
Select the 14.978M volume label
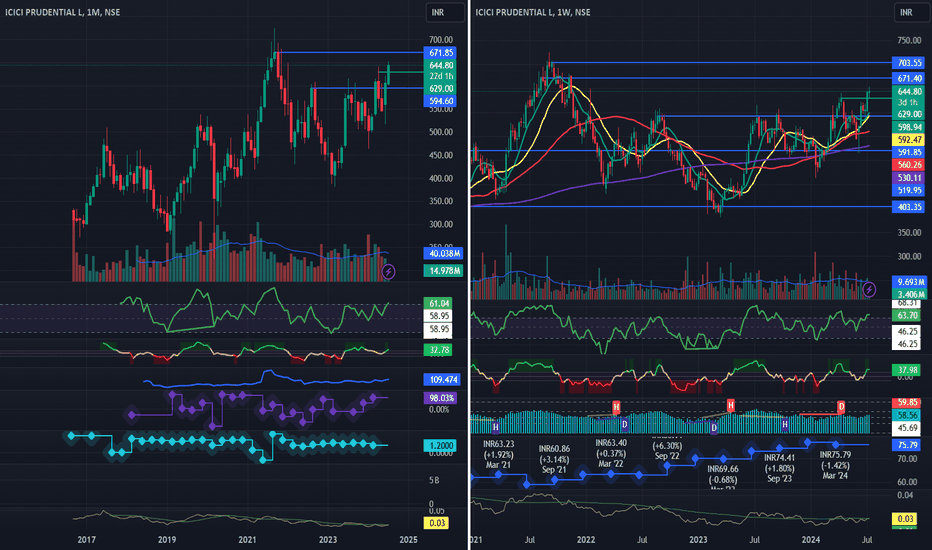click(443, 271)
